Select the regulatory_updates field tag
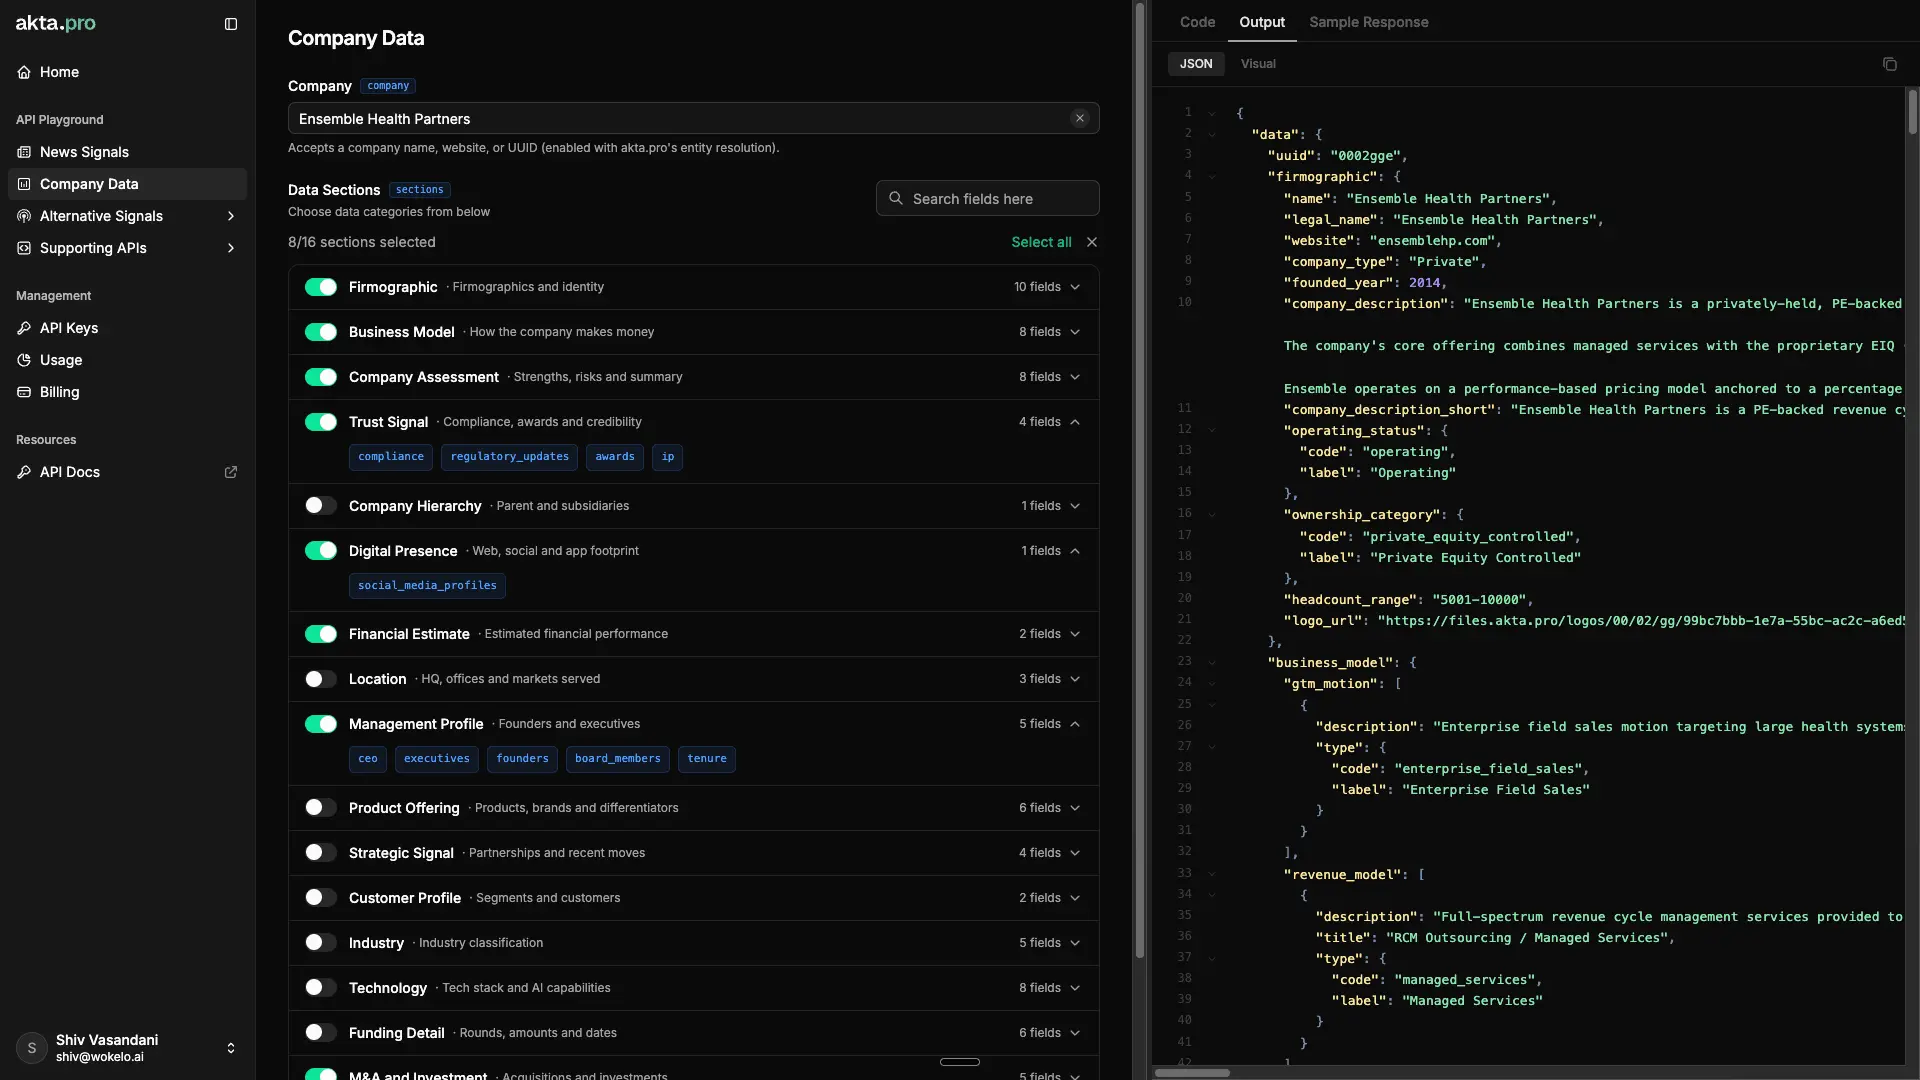The height and width of the screenshot is (1080, 1920). [x=509, y=457]
